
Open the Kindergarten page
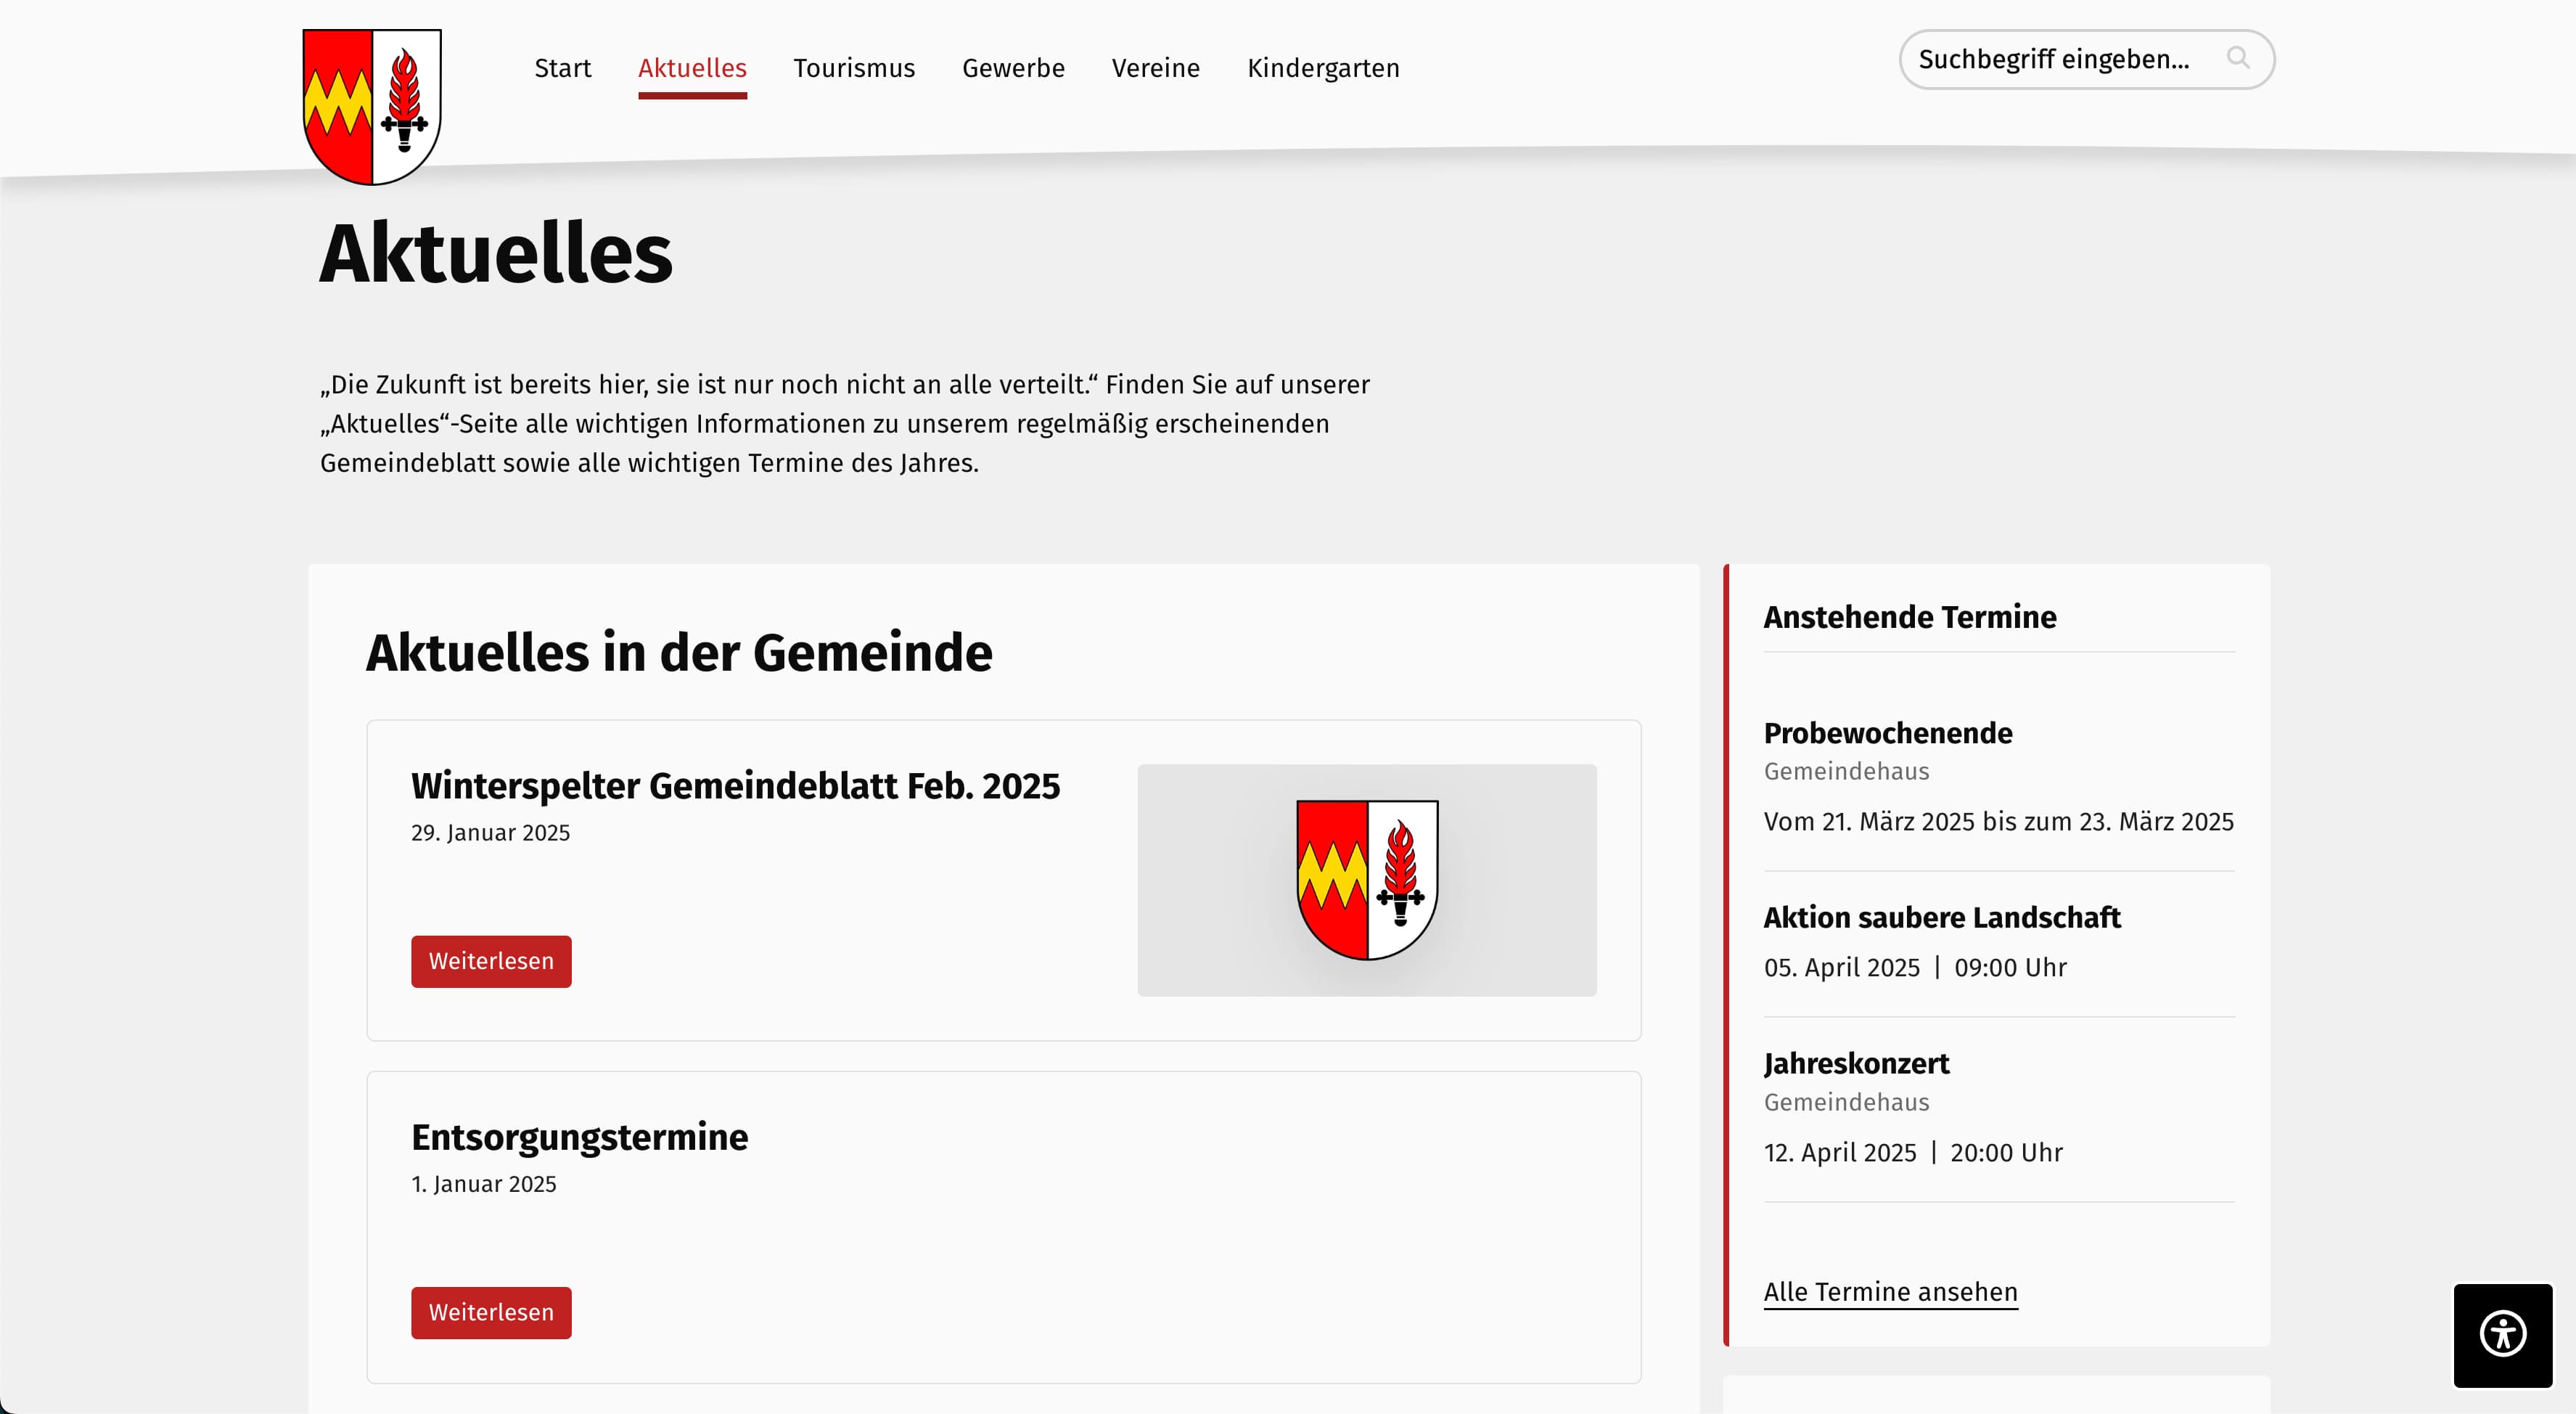click(1323, 68)
